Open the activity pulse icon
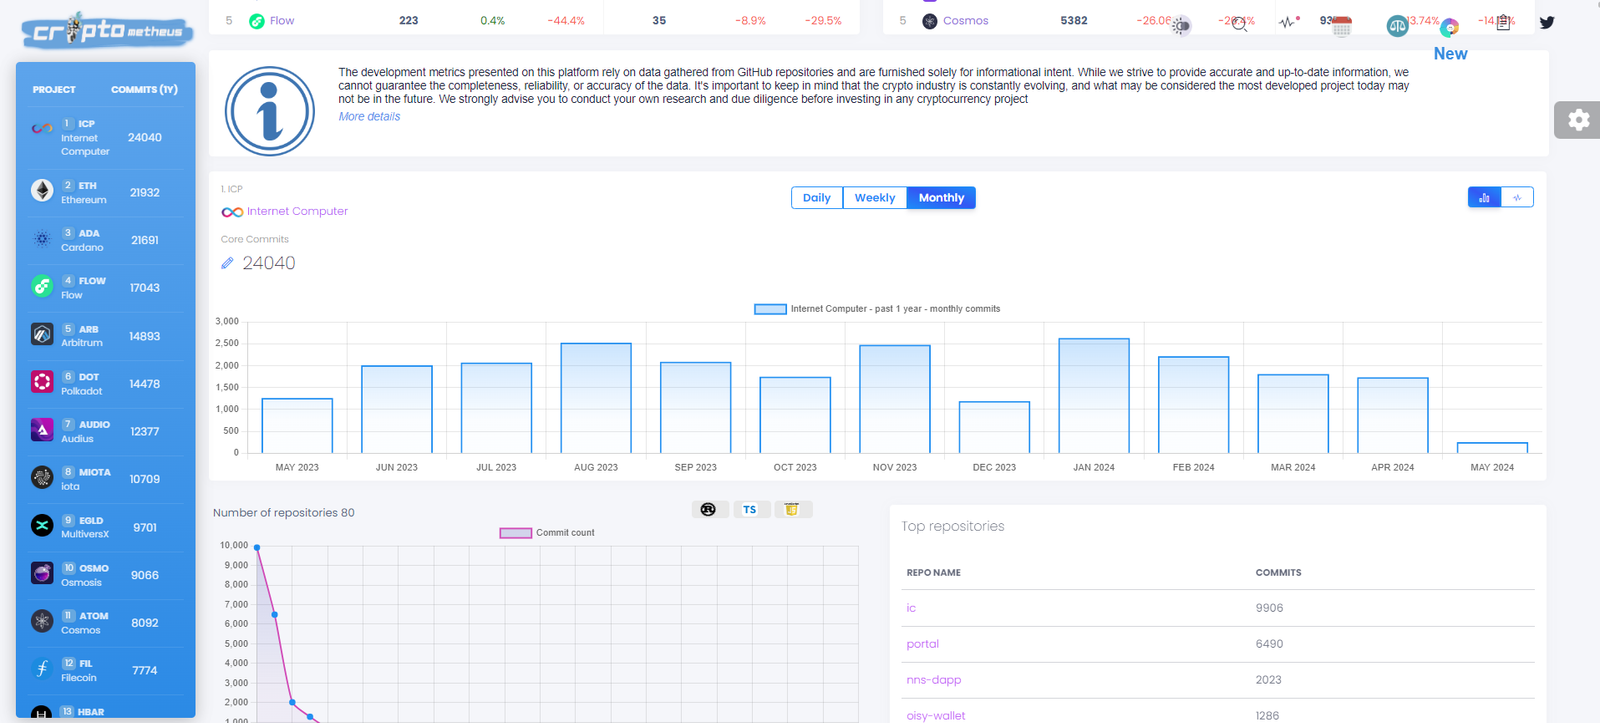This screenshot has width=1600, height=723. click(1289, 21)
